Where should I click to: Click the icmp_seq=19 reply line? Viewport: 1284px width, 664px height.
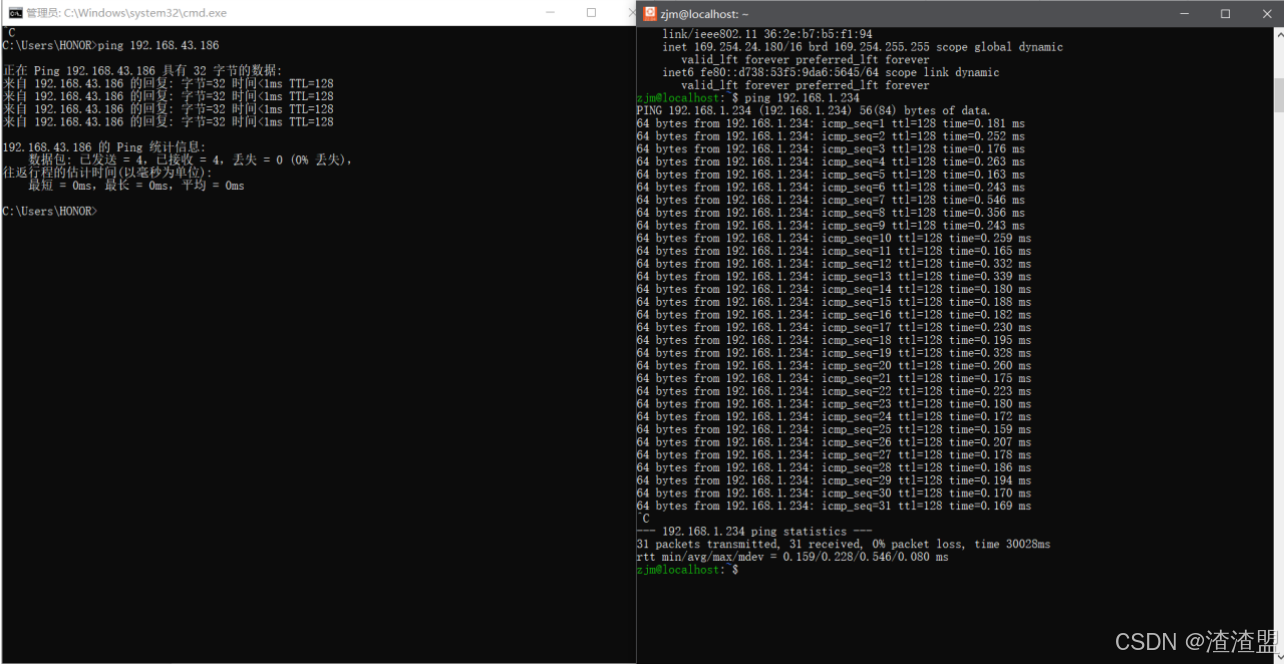pyautogui.click(x=833, y=353)
